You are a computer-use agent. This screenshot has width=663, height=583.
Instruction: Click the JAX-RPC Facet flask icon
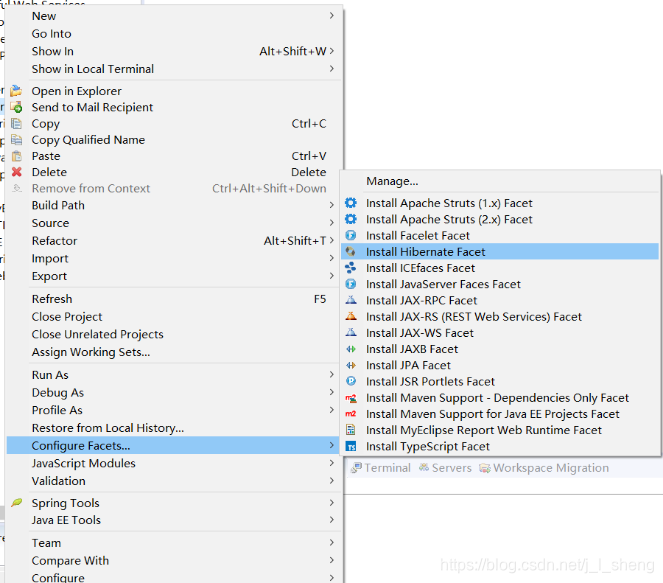[x=351, y=300]
